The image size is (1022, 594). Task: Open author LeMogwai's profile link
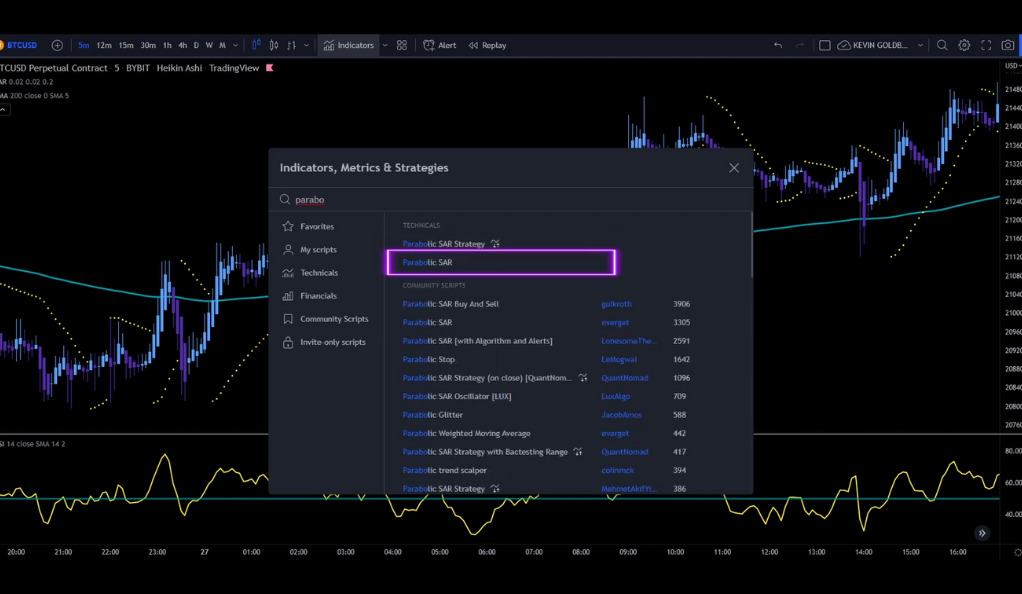click(619, 359)
